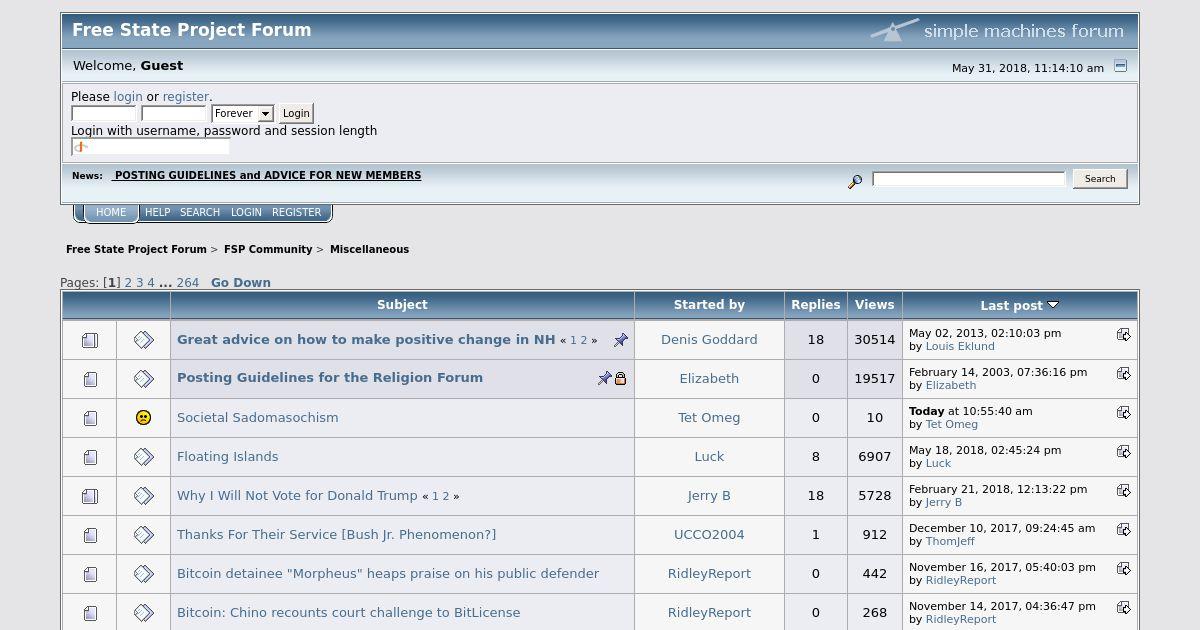Image resolution: width=1200 pixels, height=630 pixels.
Task: Sort topics by Subject column header
Action: pyautogui.click(x=402, y=305)
